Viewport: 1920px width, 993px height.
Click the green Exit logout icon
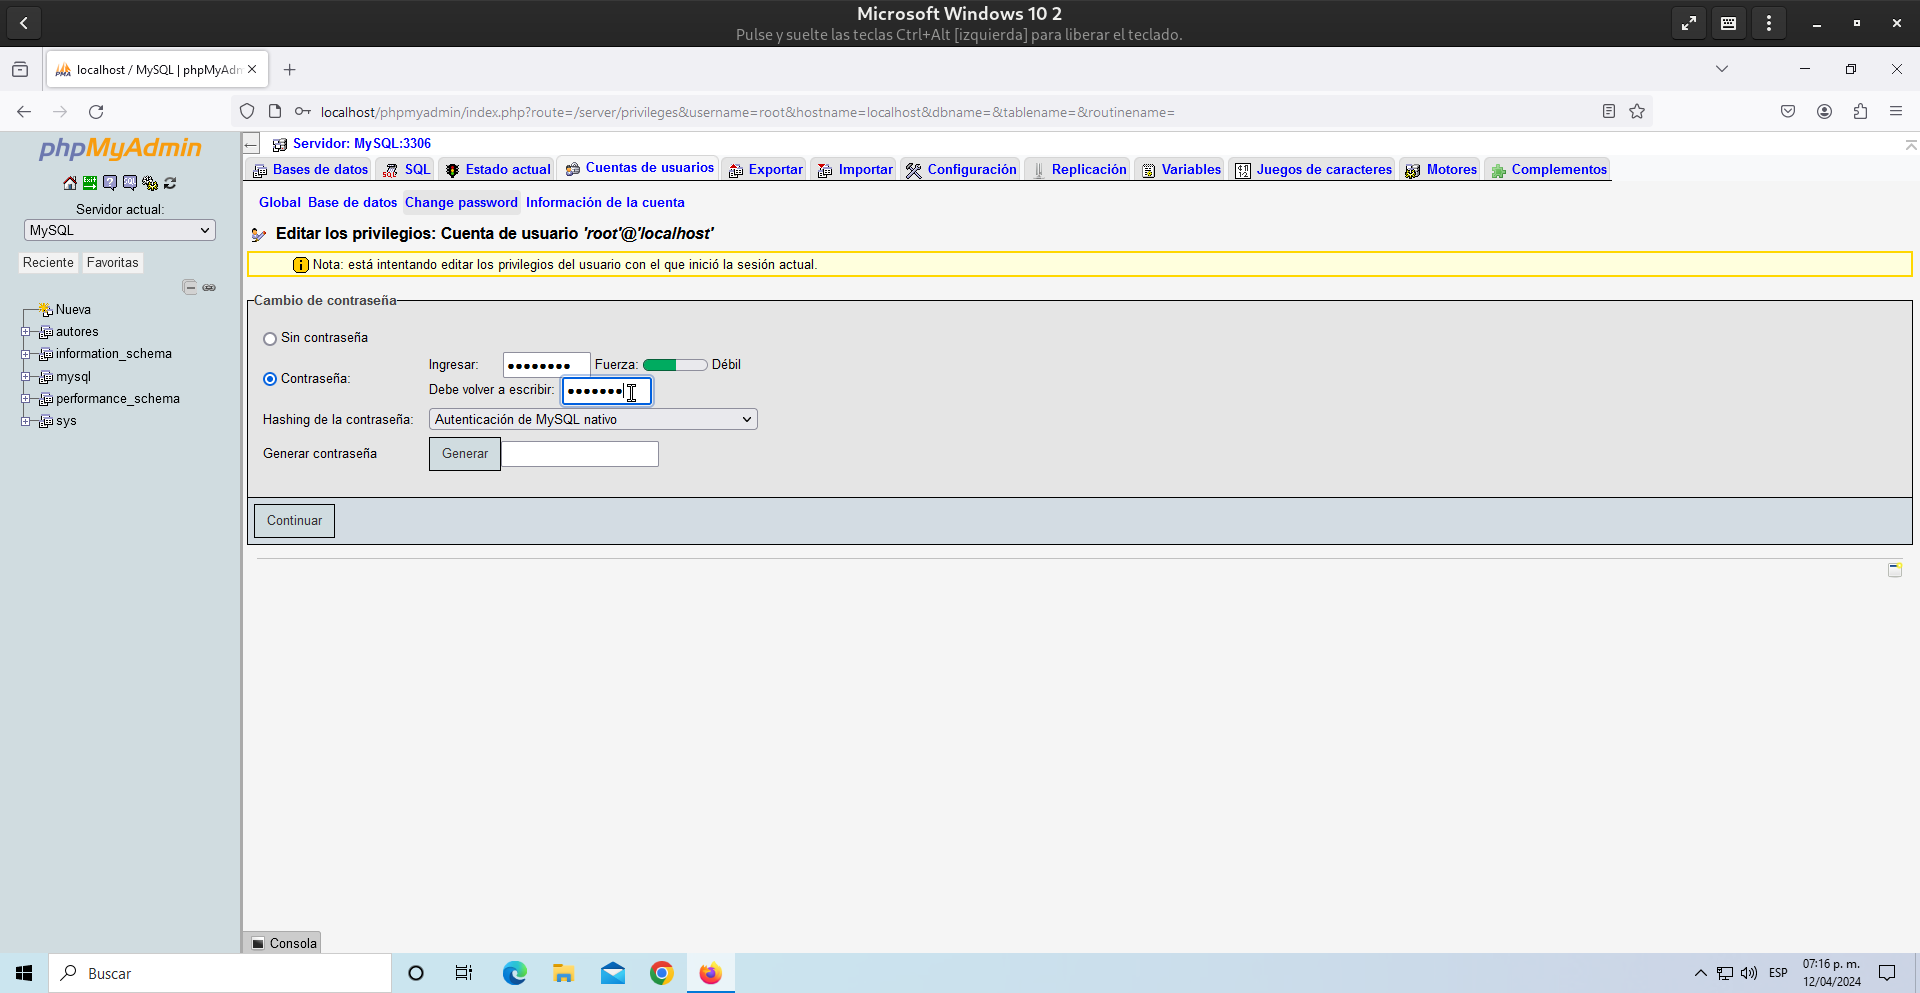tap(90, 183)
